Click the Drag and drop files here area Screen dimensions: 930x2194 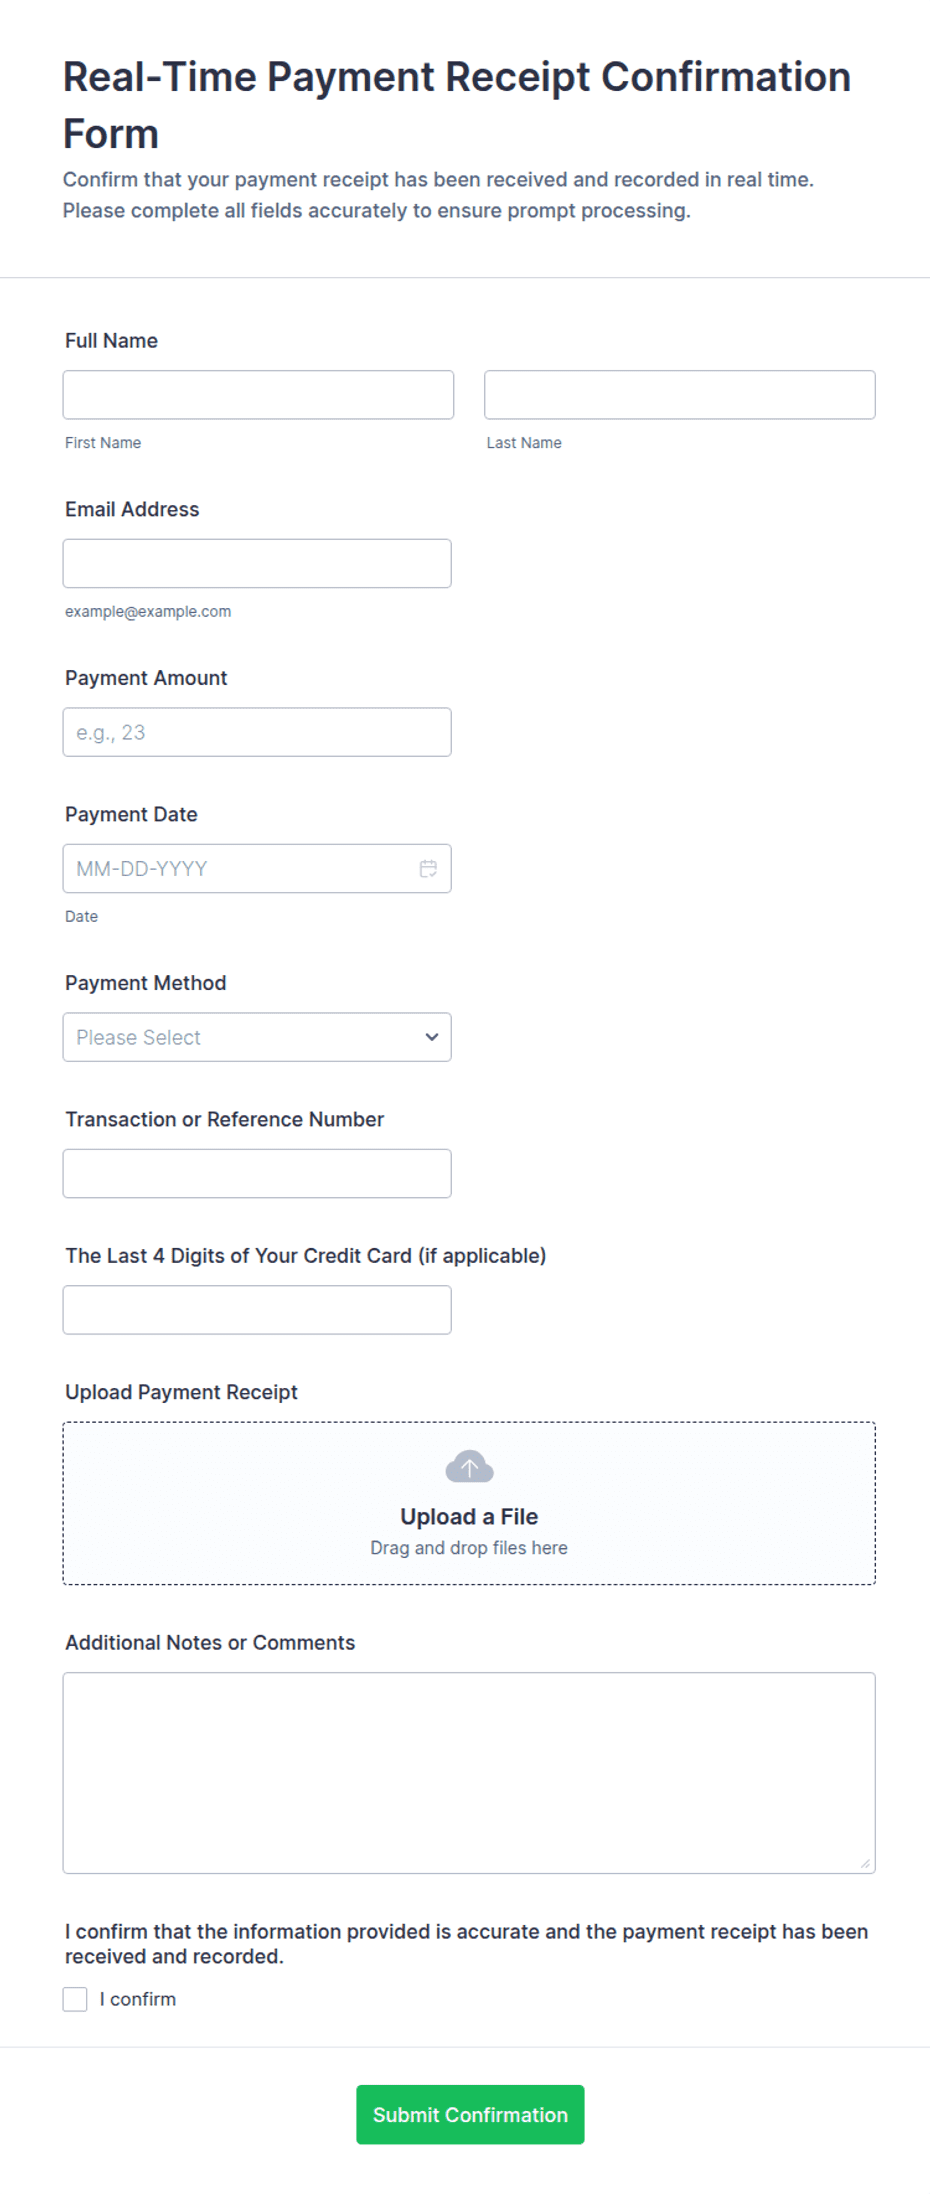click(x=469, y=1547)
